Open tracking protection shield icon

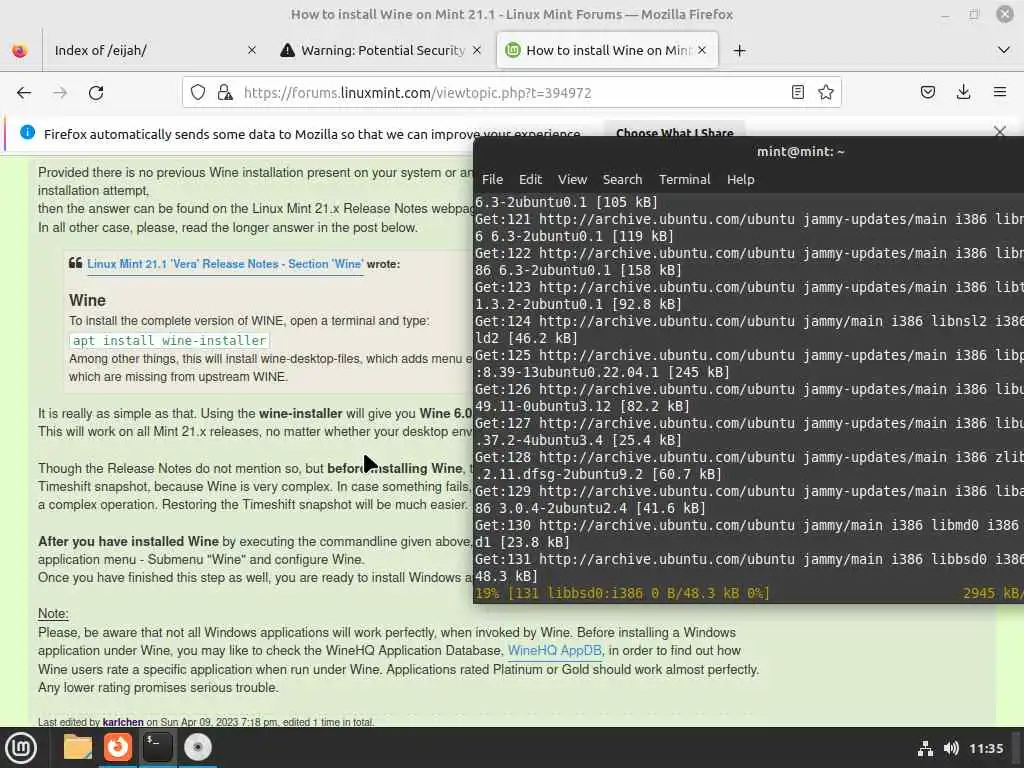click(198, 93)
